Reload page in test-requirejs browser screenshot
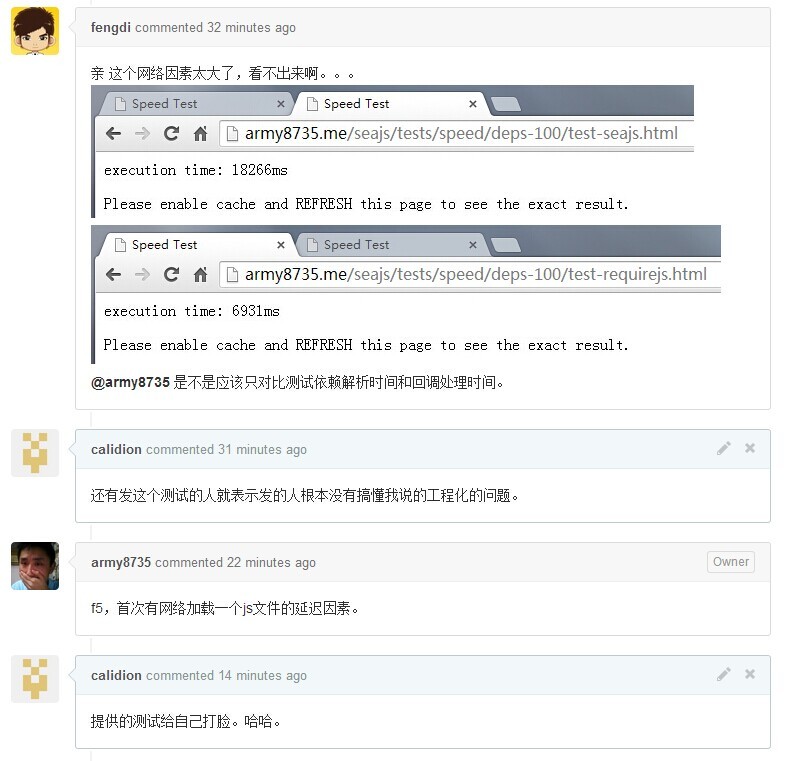 click(172, 275)
